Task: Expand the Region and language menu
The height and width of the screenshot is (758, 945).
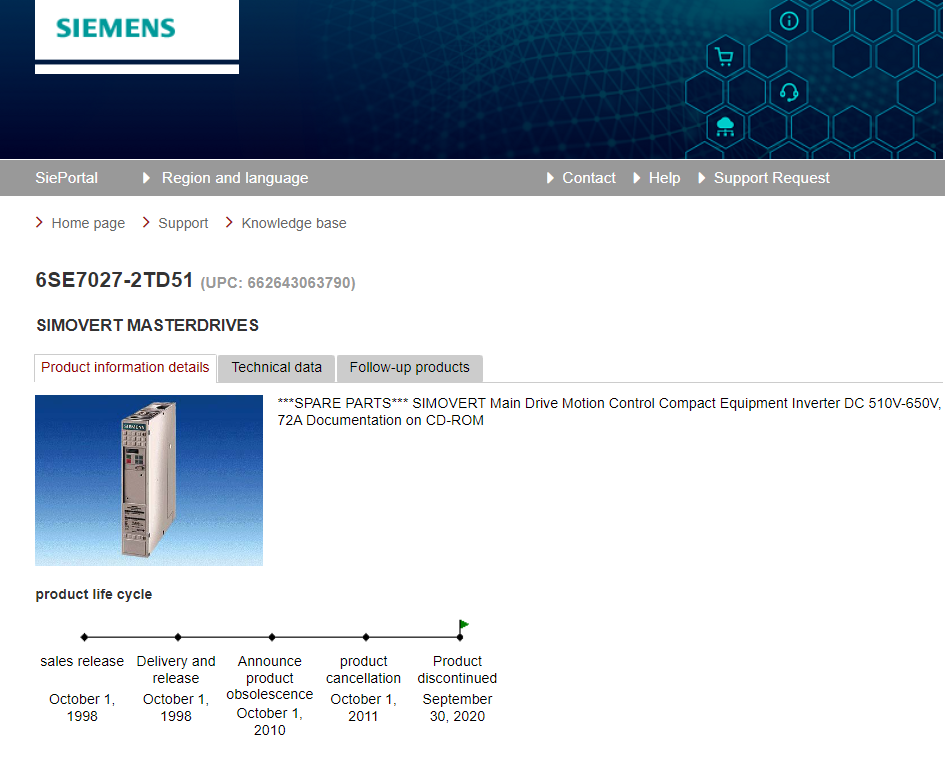Action: [x=234, y=178]
